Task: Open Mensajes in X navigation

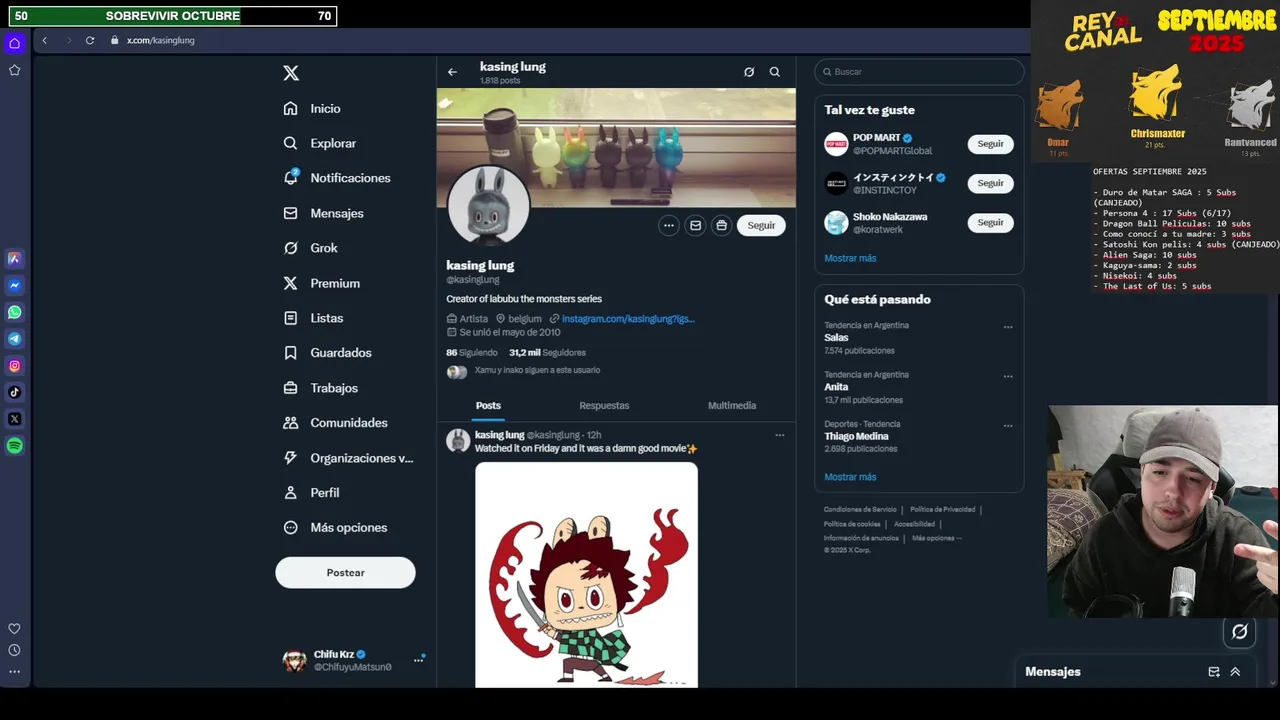Action: [x=324, y=213]
